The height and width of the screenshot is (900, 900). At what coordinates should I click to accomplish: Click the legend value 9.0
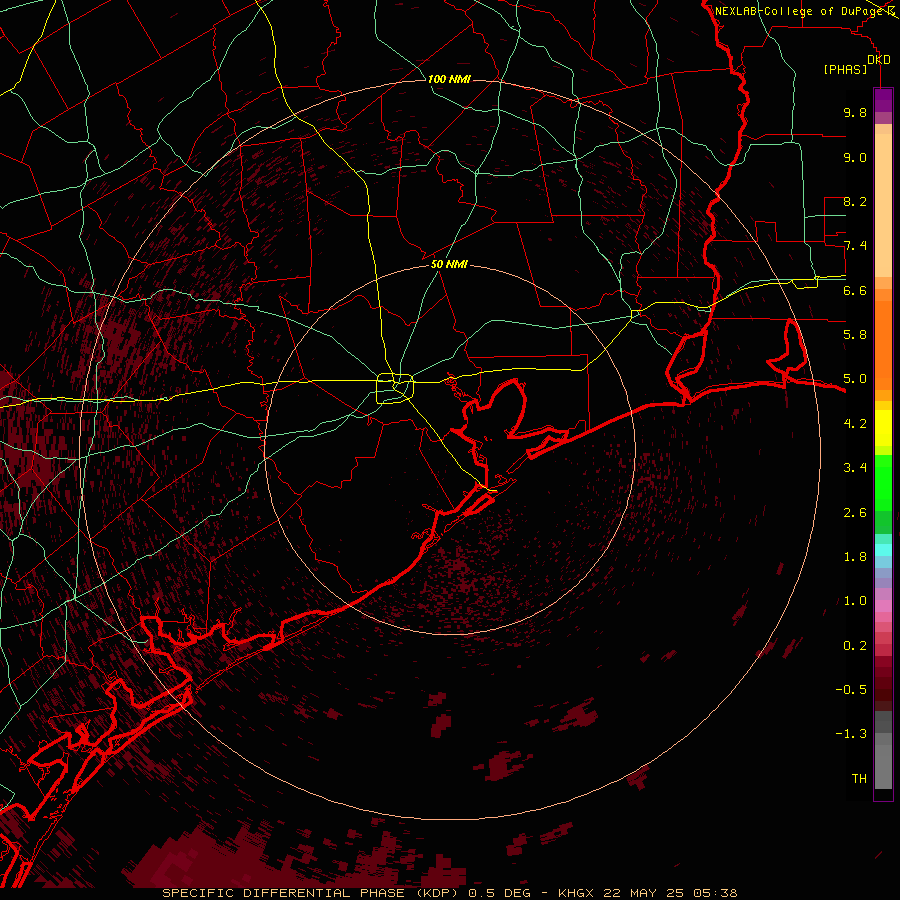coord(855,157)
